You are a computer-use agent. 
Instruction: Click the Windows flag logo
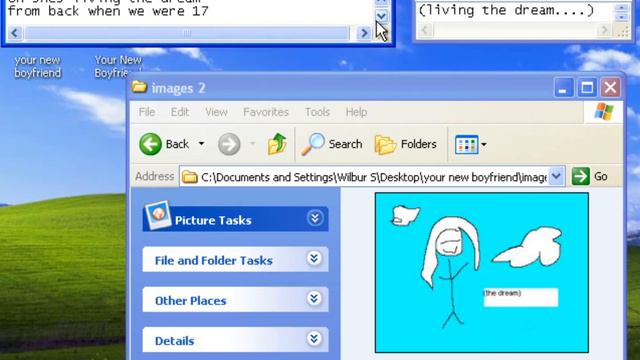tap(604, 112)
